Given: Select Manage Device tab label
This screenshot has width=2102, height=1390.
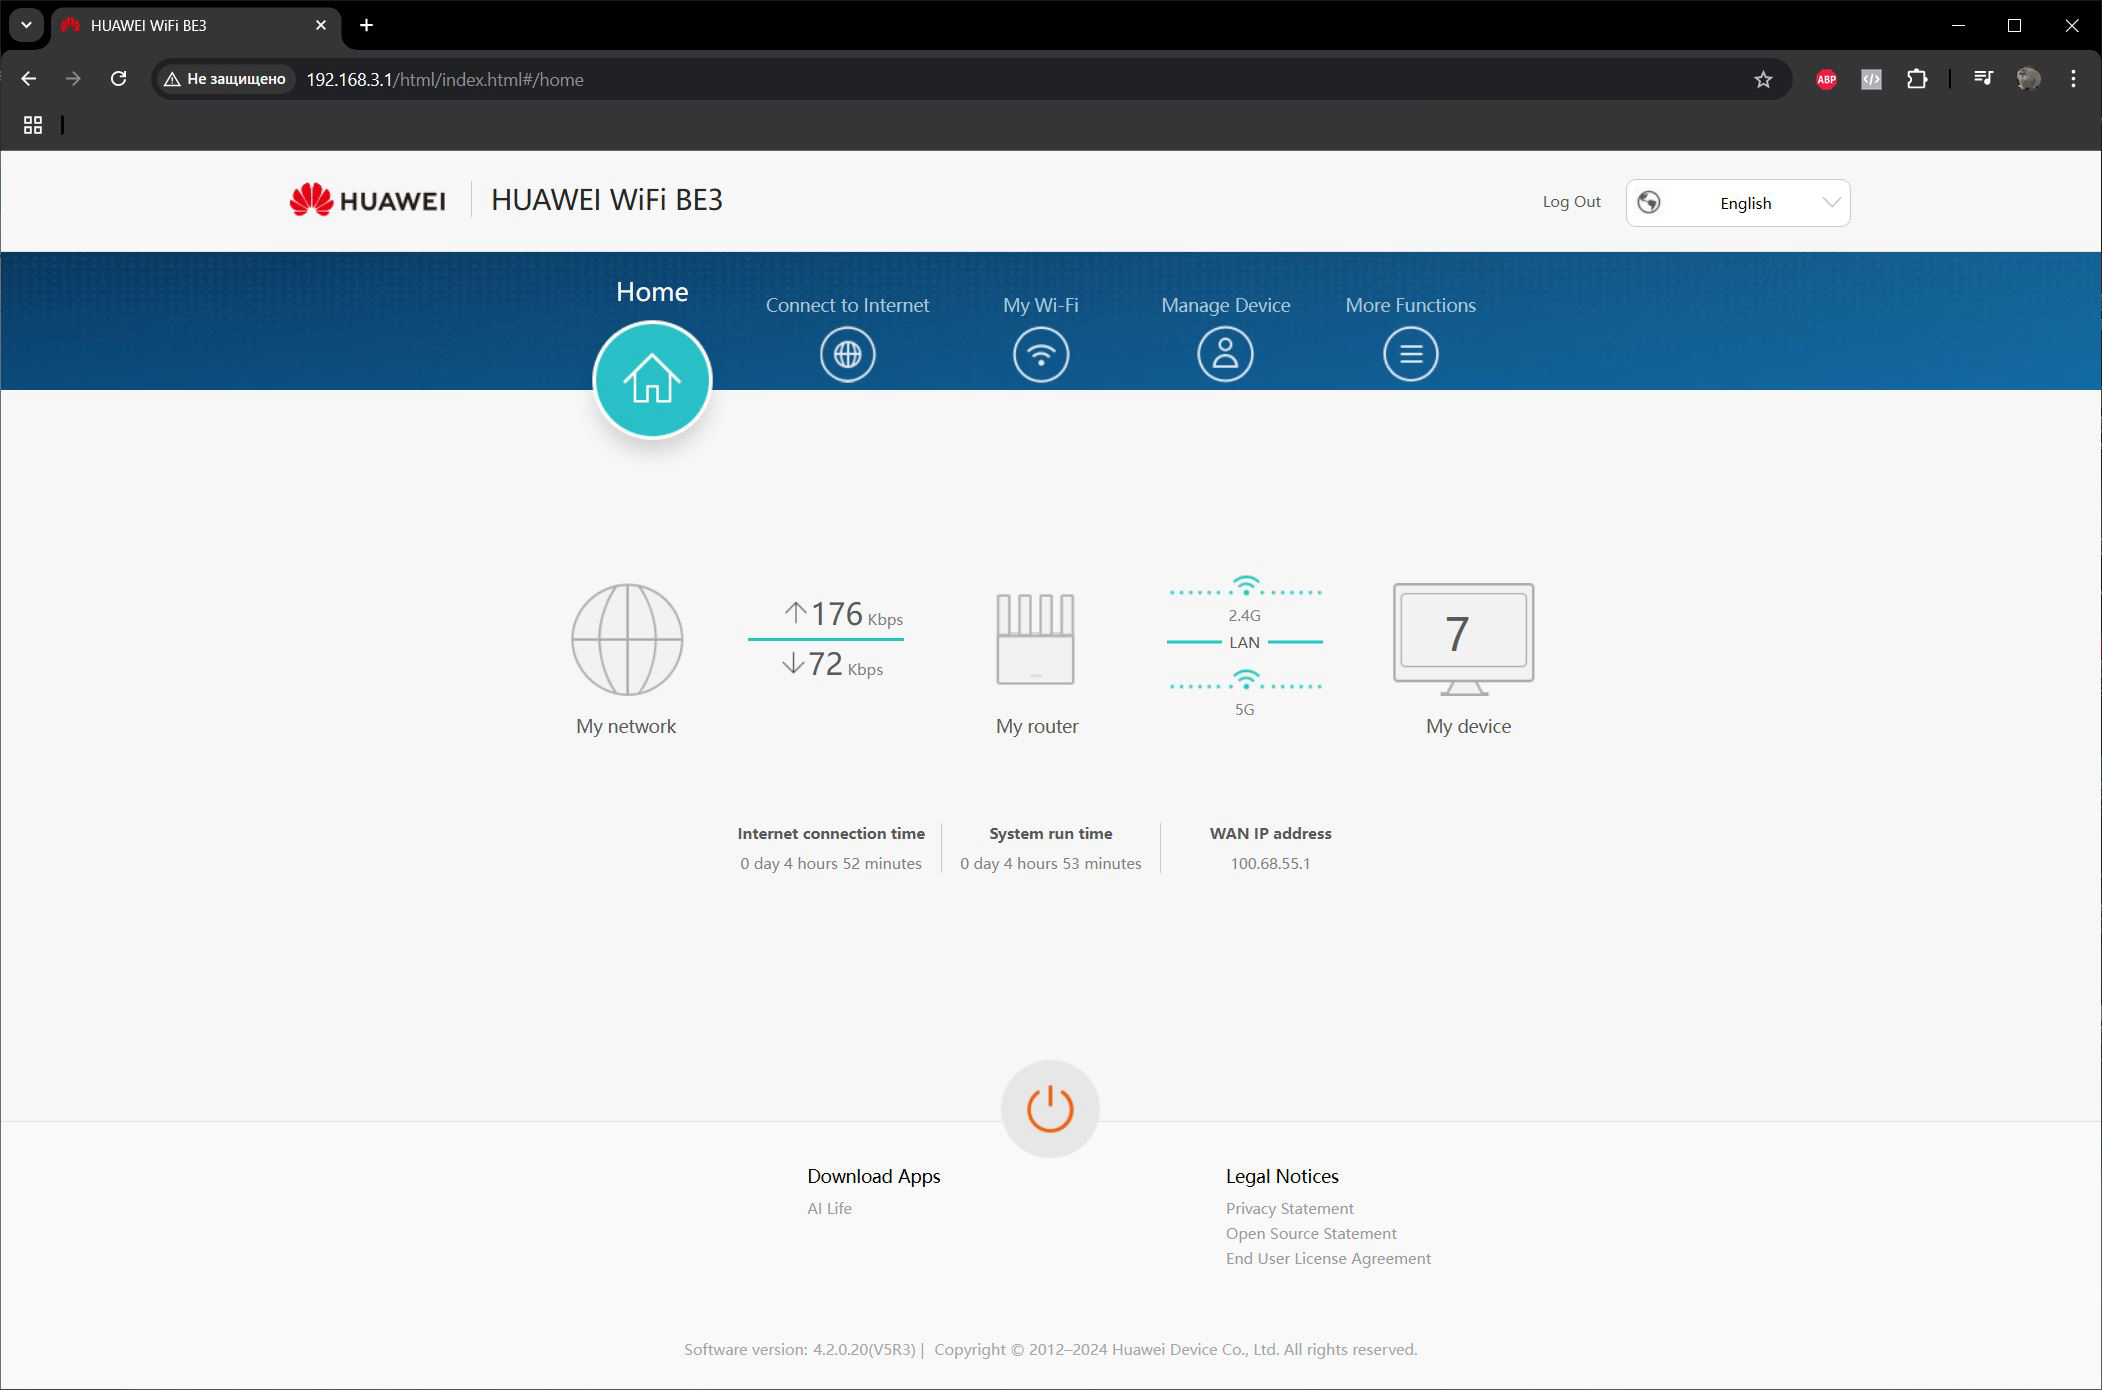Looking at the screenshot, I should (x=1225, y=305).
